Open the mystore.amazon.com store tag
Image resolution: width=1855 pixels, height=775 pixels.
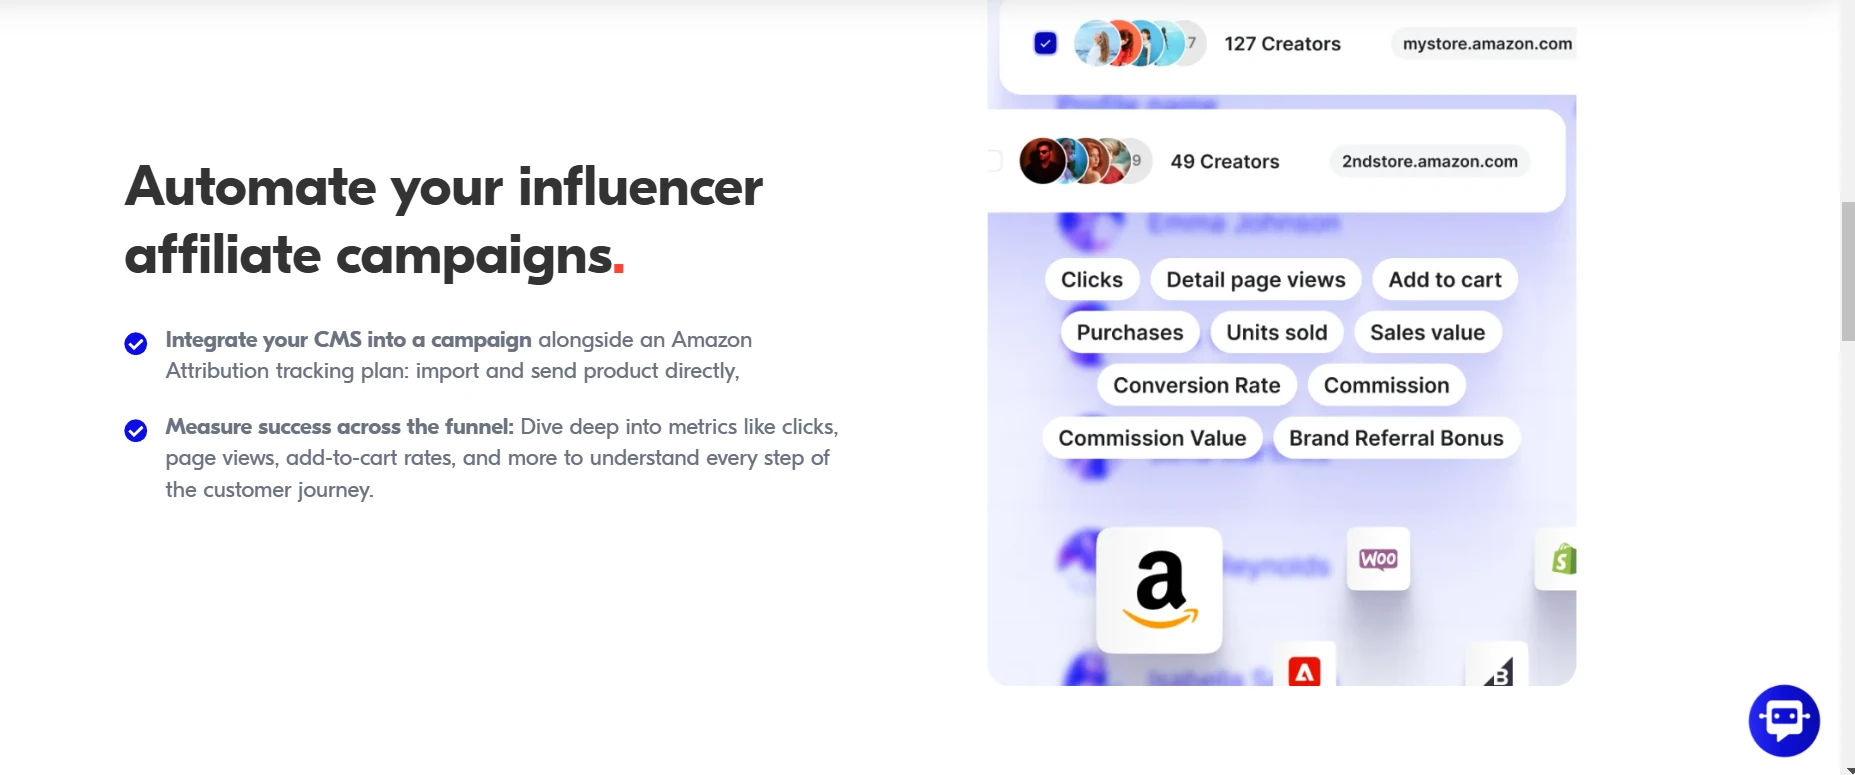point(1486,44)
